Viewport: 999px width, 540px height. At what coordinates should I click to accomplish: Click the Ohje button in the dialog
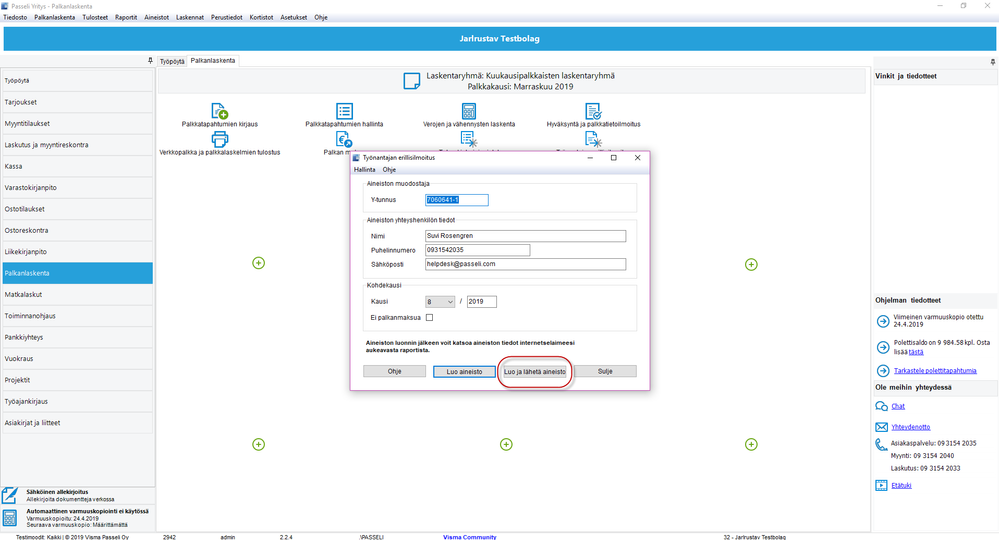tap(394, 371)
